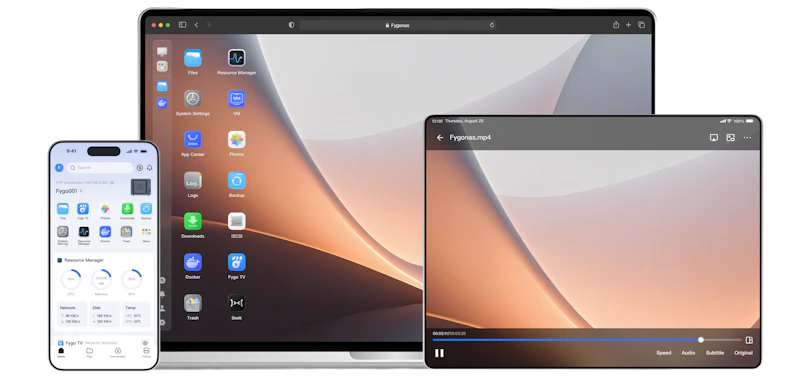Open the Files app on the laptop desktop
The height and width of the screenshot is (387, 800).
pyautogui.click(x=193, y=58)
